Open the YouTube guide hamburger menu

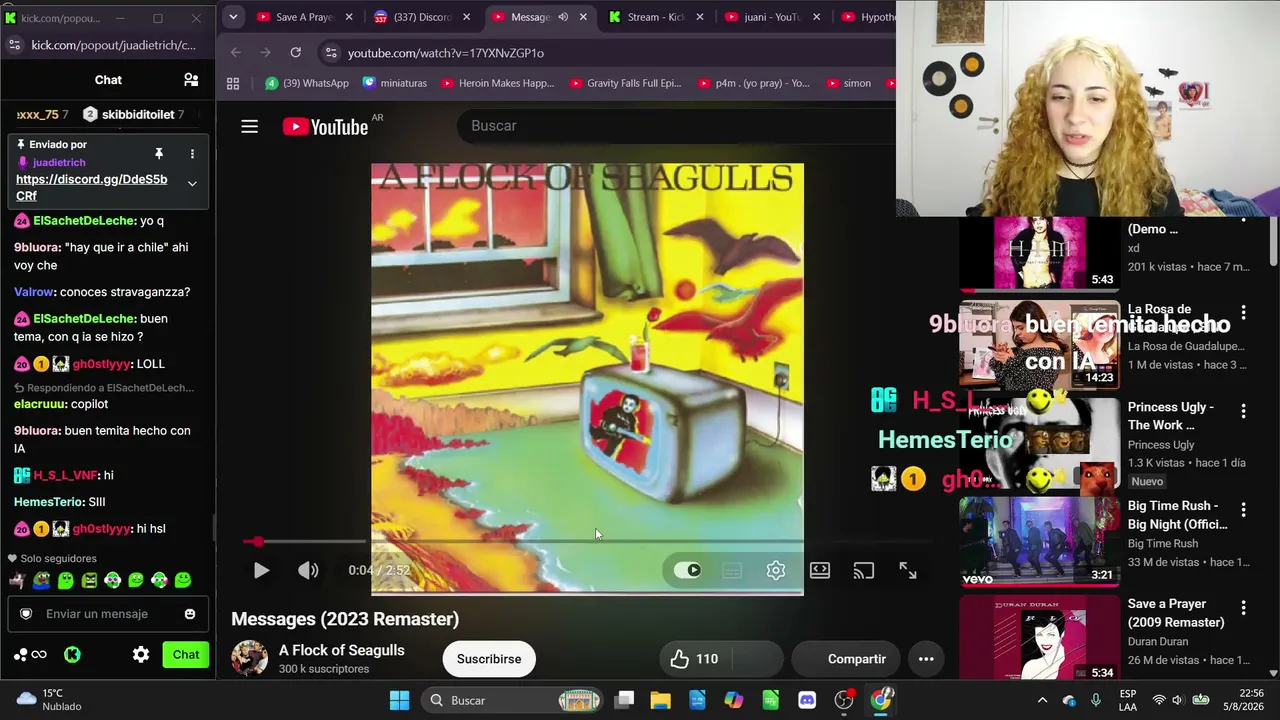(x=250, y=126)
